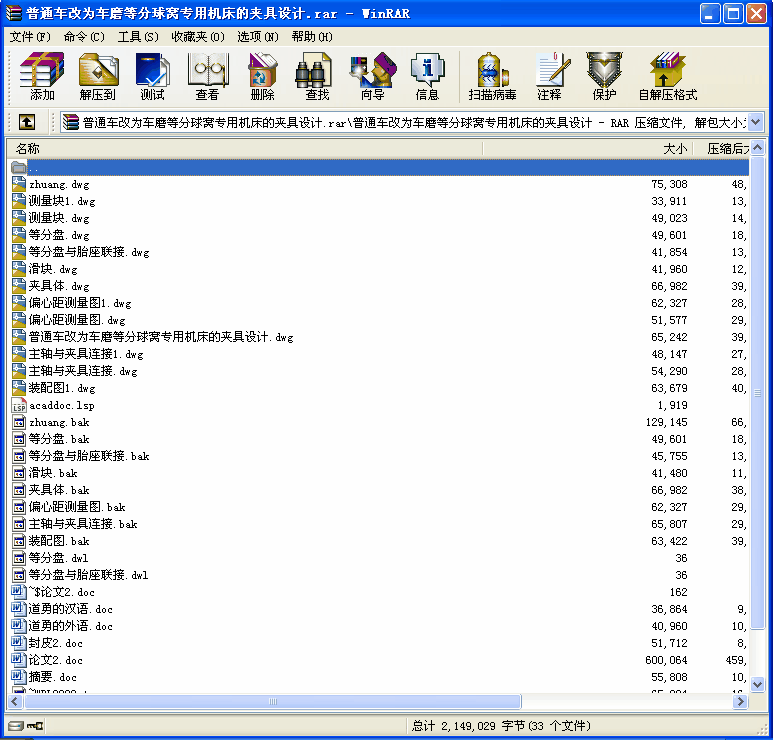773x740 pixels.
Task: Click the Delete (删除) toolbar icon
Action: click(262, 77)
